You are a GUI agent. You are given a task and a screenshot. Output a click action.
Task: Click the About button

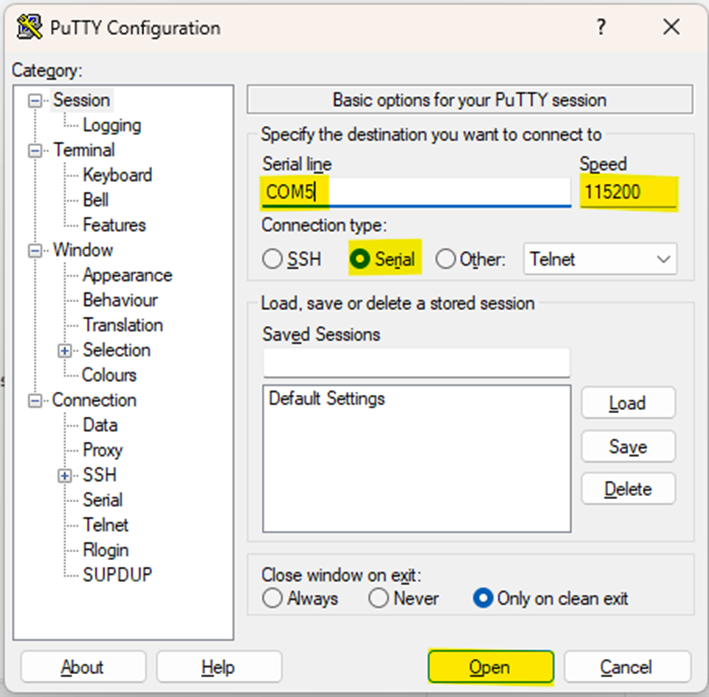[x=83, y=667]
